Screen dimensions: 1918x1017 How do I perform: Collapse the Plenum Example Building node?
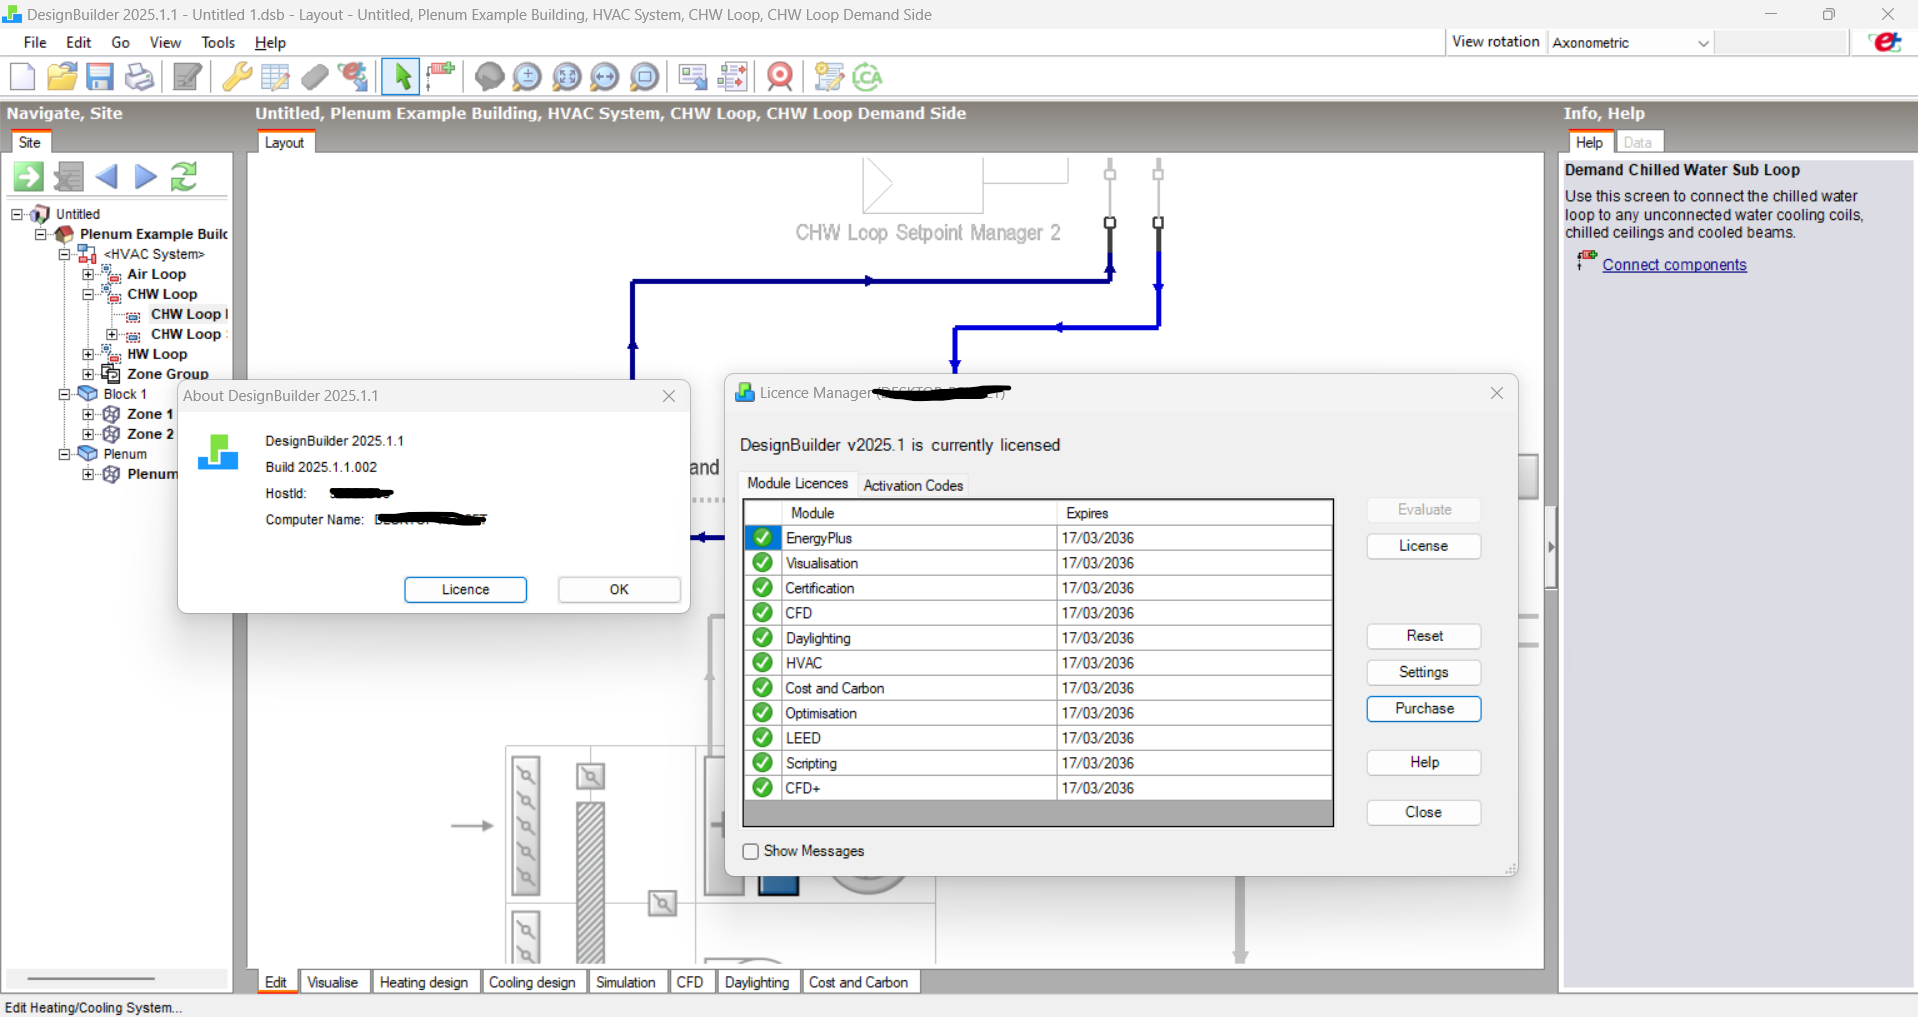coord(41,234)
